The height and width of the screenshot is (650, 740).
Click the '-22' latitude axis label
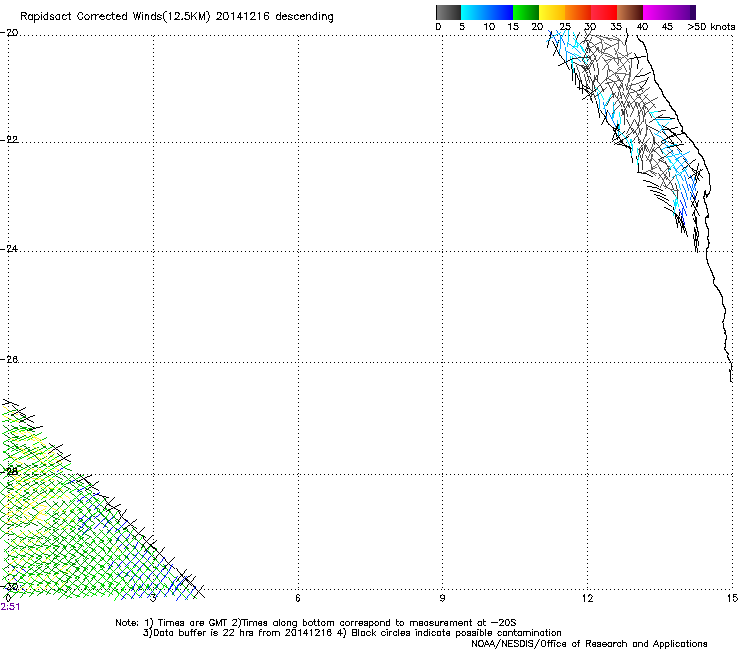click(x=10, y=140)
